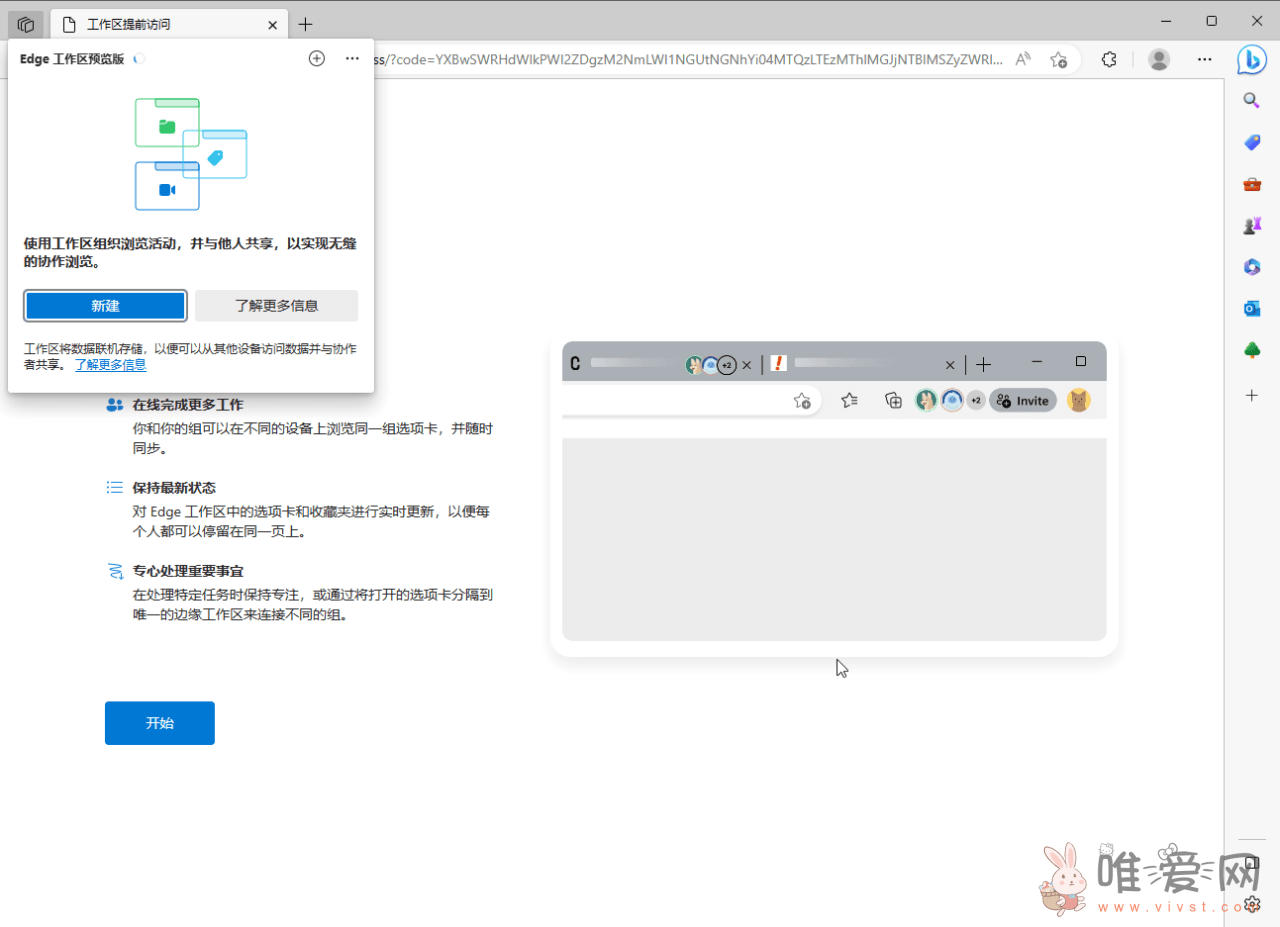Open the user profile avatar
Viewport: 1280px width, 927px height.
[1159, 60]
